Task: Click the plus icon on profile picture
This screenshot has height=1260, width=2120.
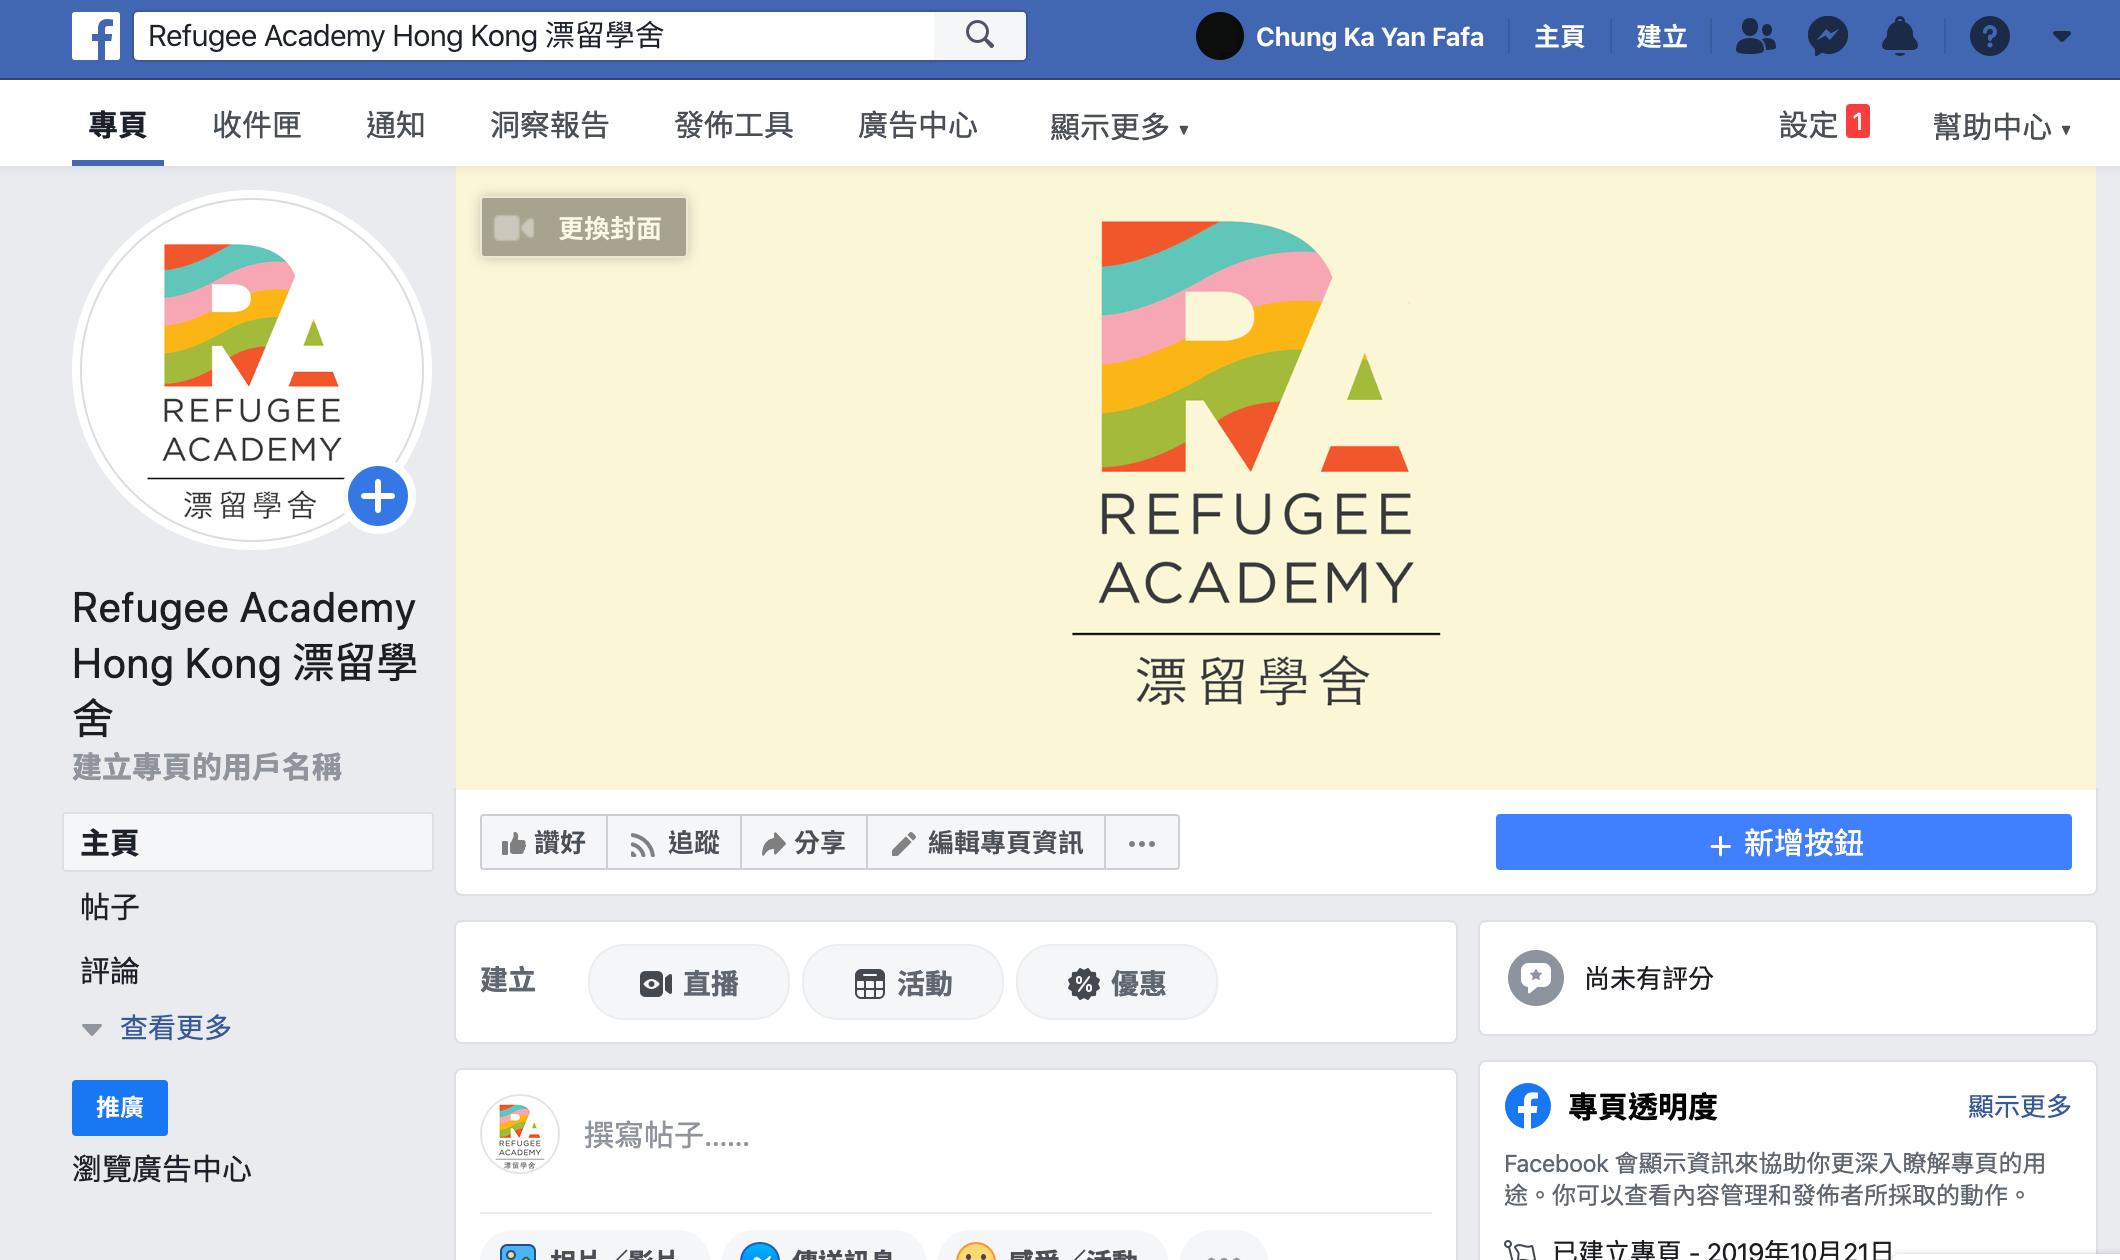Action: 378,497
